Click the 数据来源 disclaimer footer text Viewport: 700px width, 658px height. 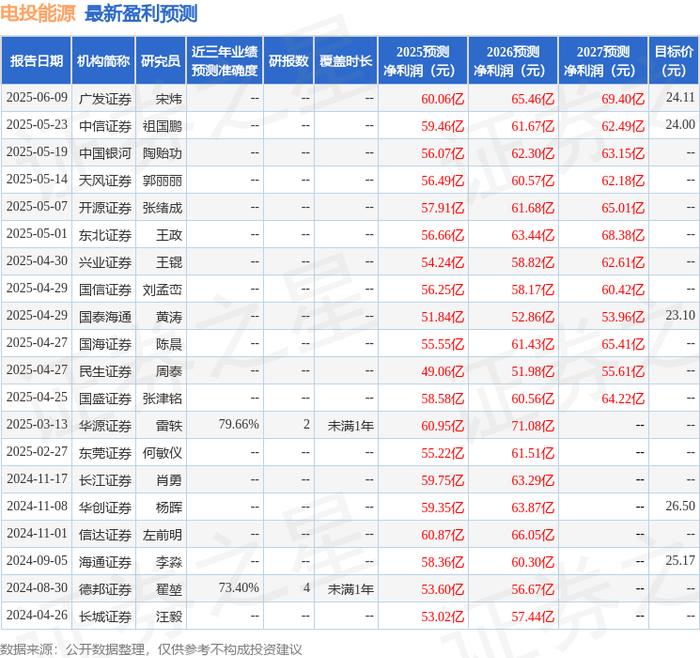tap(151, 649)
